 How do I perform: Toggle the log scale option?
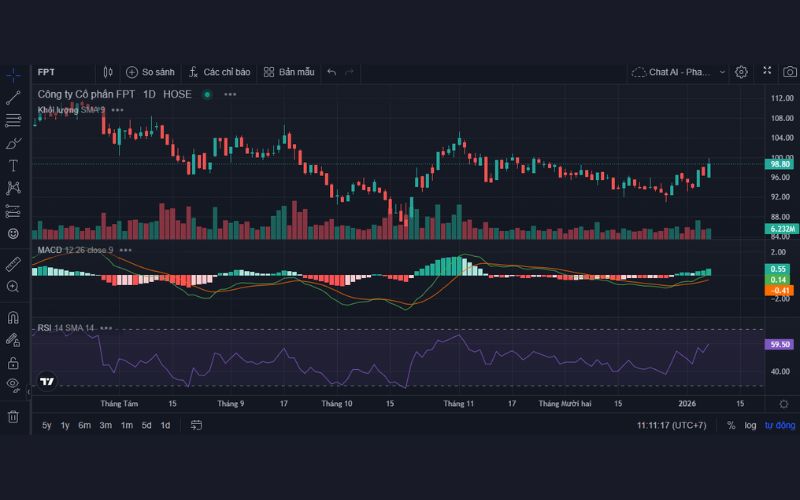point(750,425)
